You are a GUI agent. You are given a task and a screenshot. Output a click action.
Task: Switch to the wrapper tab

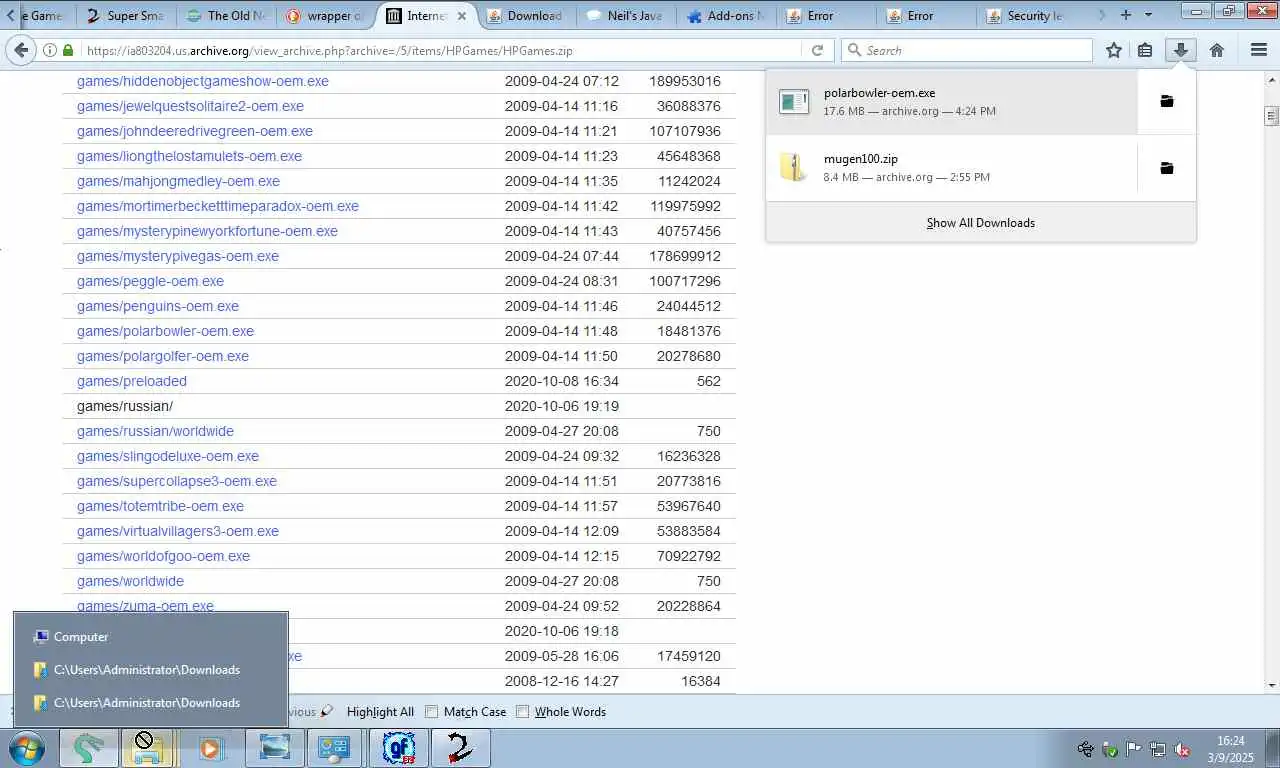(x=325, y=16)
